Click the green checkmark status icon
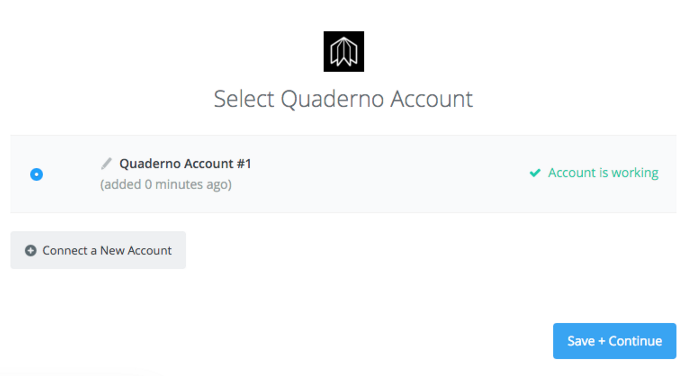Screen dimensions: 691x376 [x=535, y=173]
